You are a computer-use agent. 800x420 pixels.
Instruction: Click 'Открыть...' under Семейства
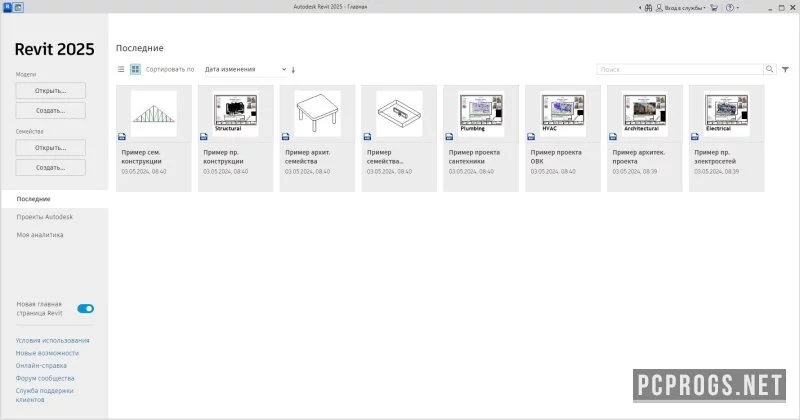tap(51, 148)
